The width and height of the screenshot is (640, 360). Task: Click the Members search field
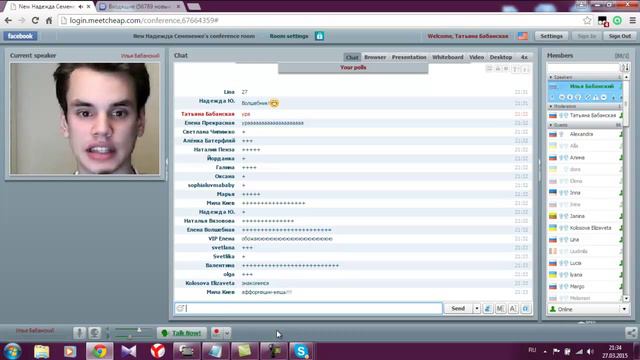coord(583,68)
